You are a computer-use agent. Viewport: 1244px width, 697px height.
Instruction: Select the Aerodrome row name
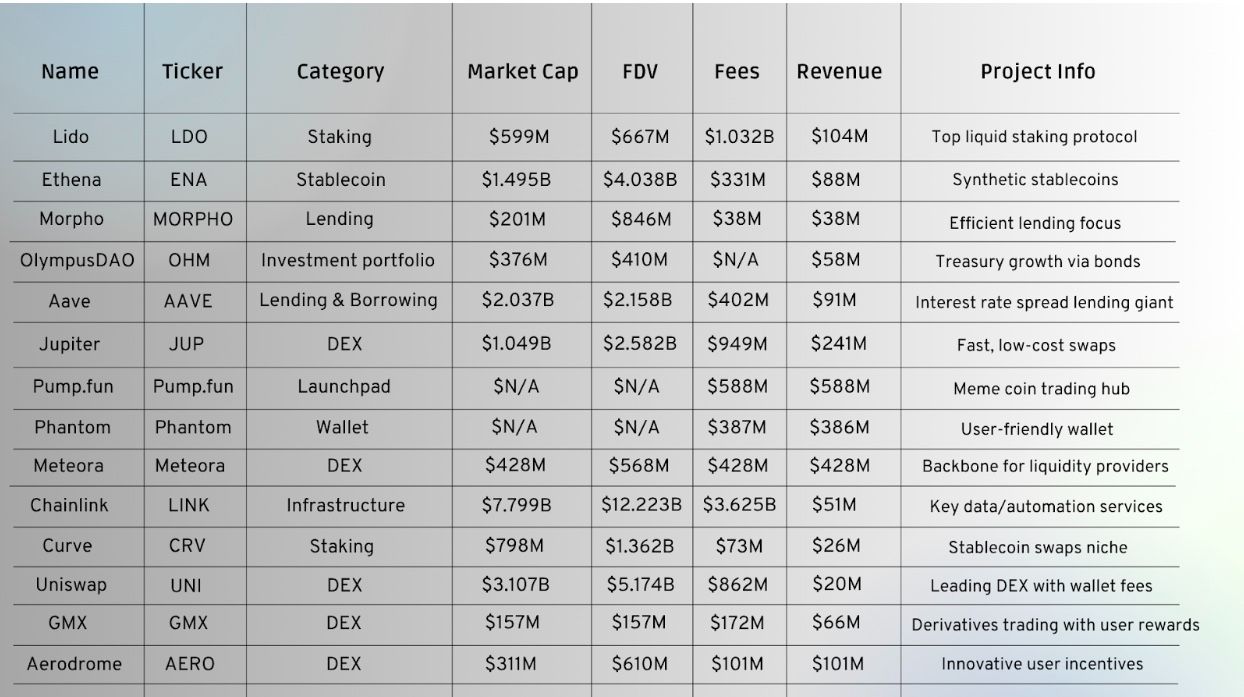74,664
